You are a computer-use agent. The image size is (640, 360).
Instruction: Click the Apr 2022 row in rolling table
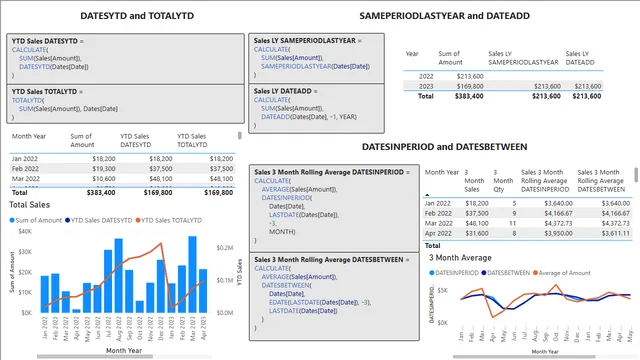click(x=527, y=233)
